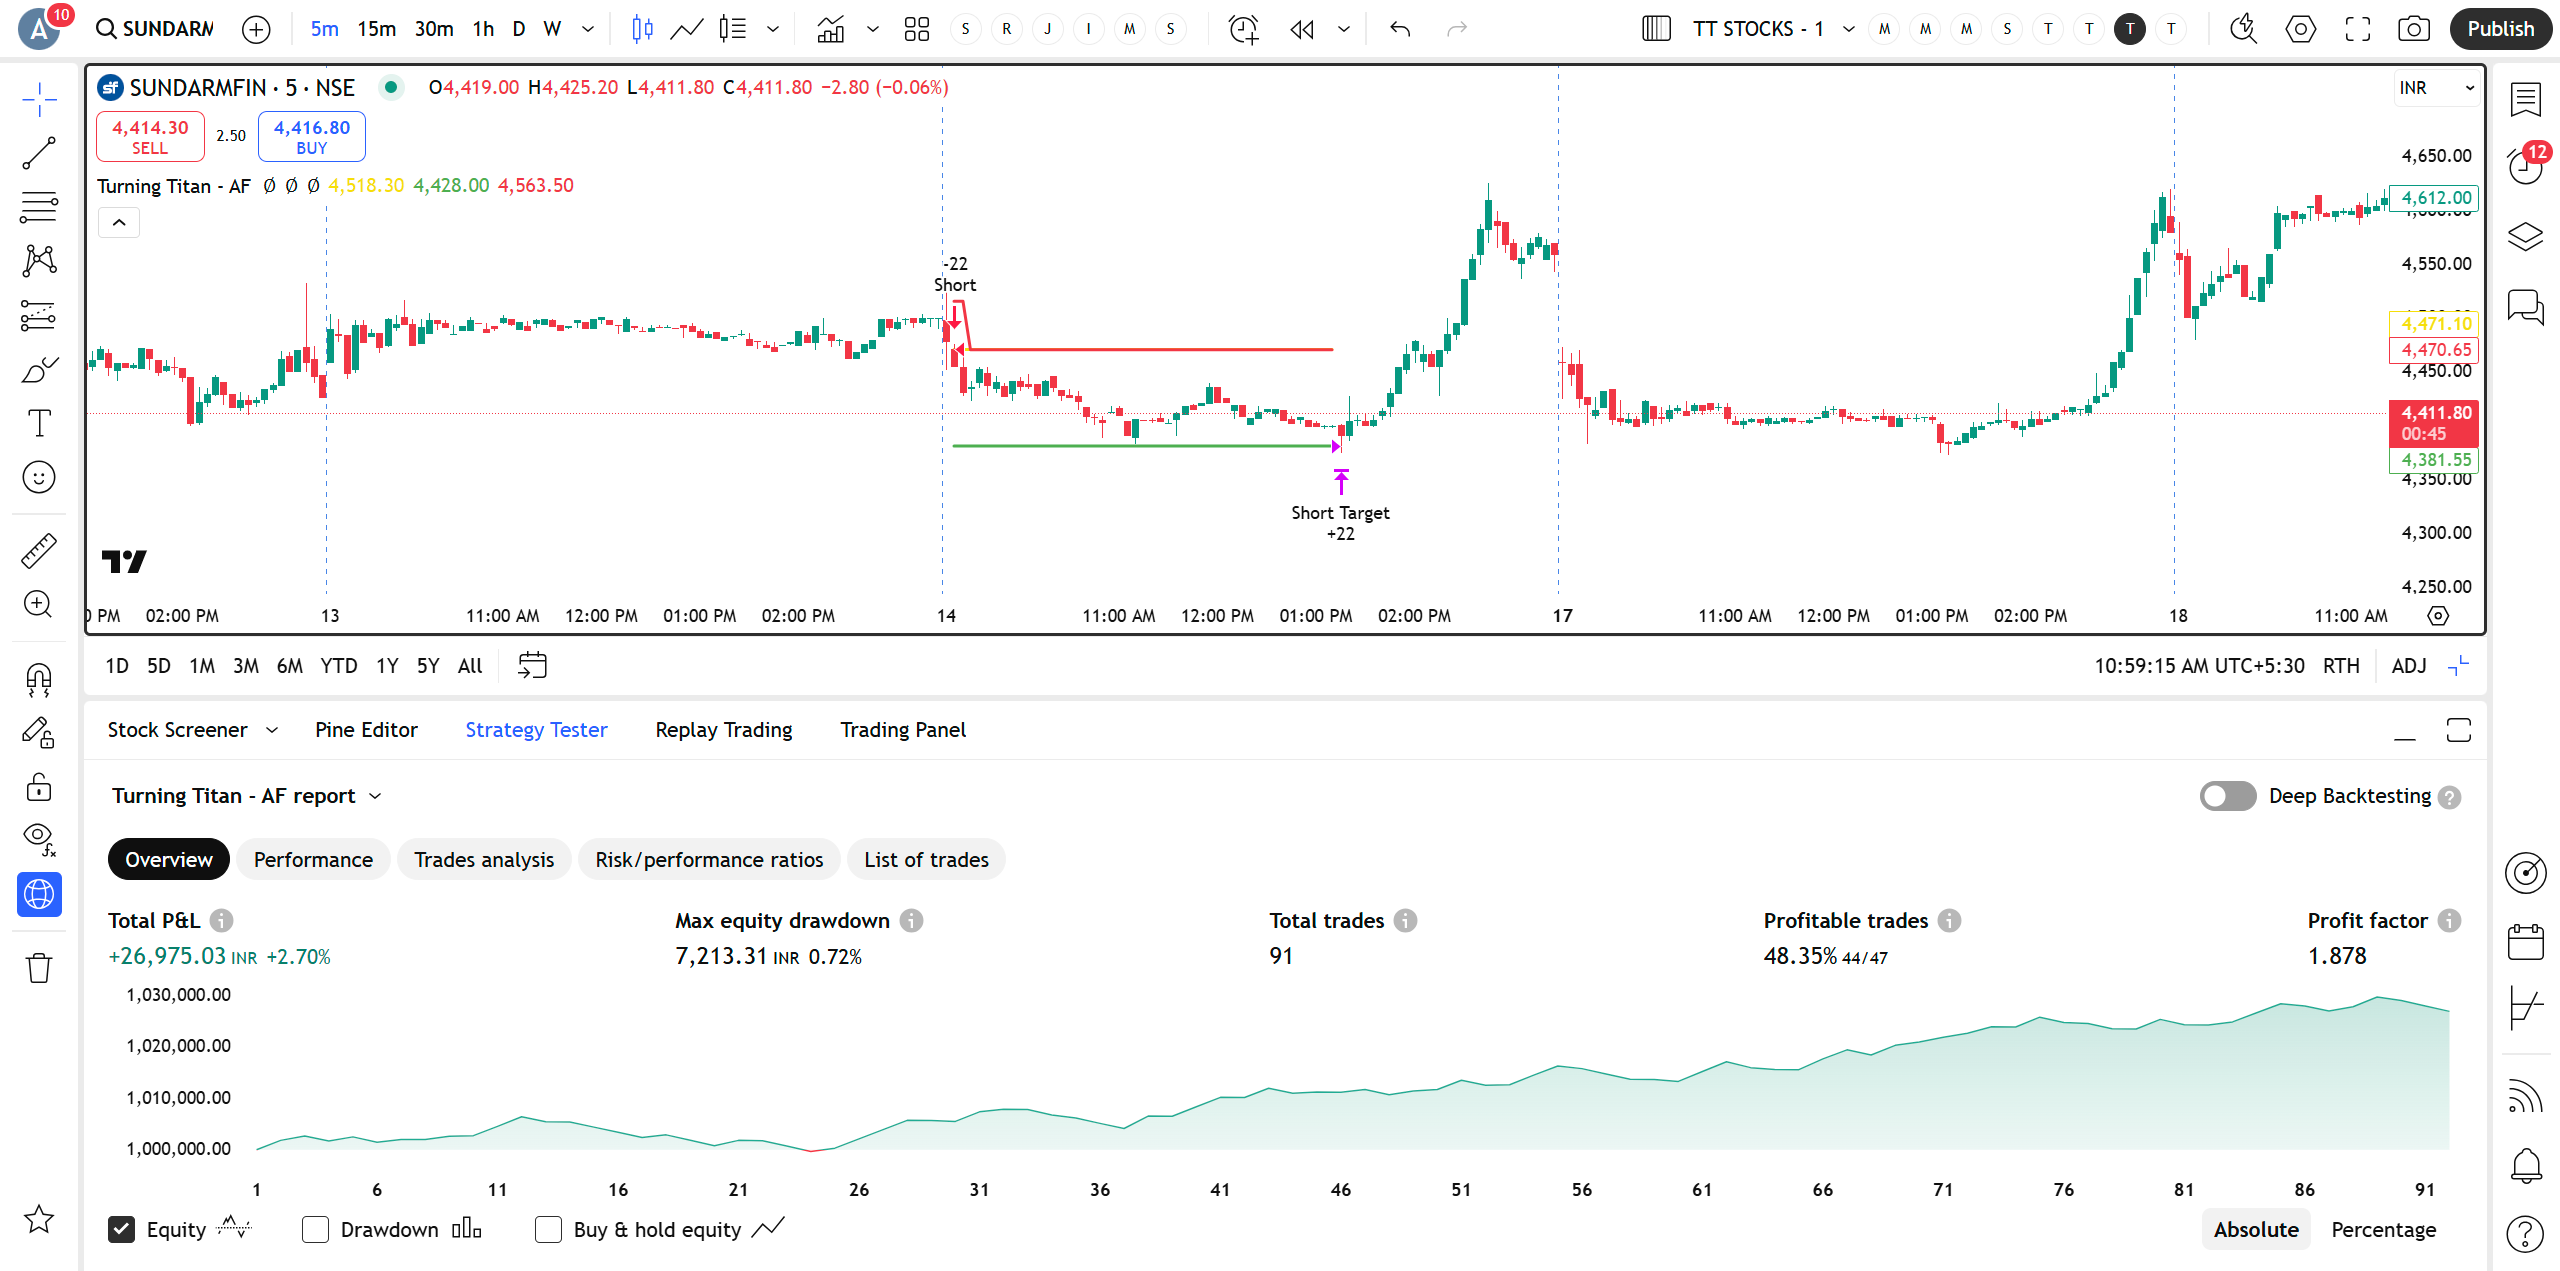Open the List of trades tab
Image resolution: width=2560 pixels, height=1271 pixels.
[x=926, y=860]
